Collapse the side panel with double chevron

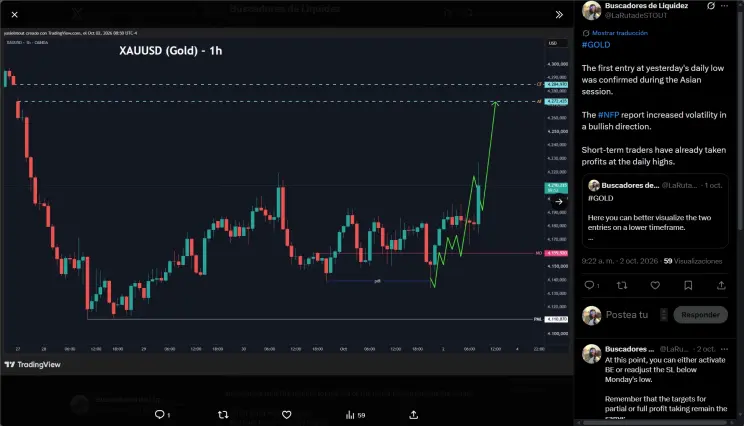(x=559, y=15)
